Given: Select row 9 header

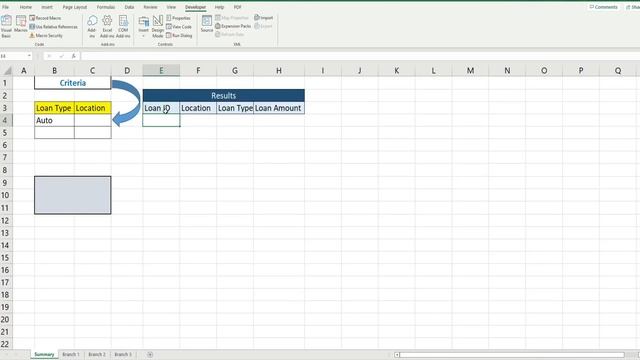Looking at the screenshot, I should tap(5, 182).
